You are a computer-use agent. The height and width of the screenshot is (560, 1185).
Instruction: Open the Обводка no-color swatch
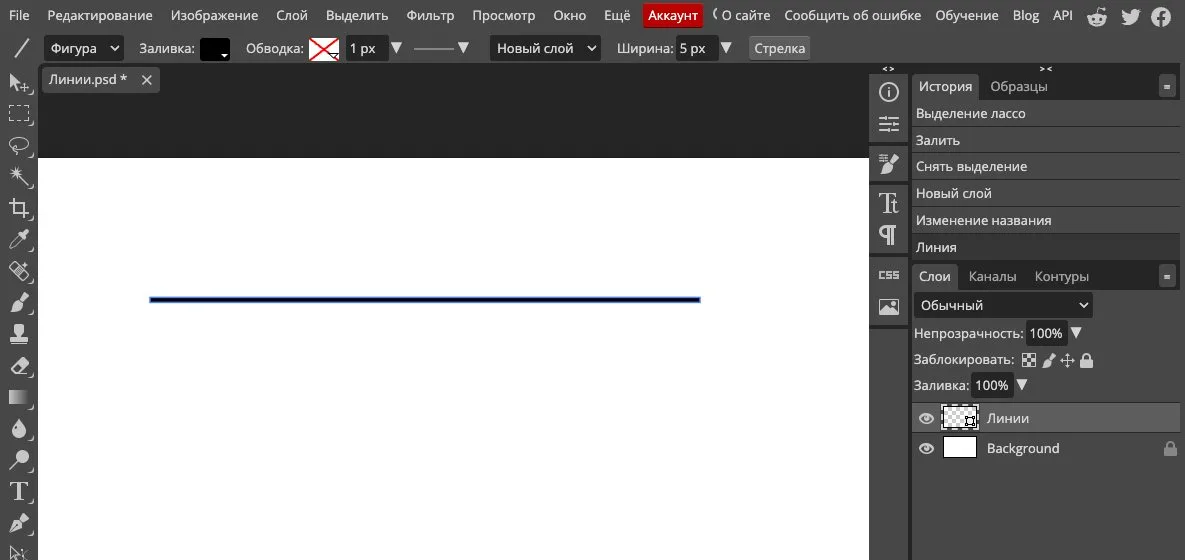(x=324, y=49)
